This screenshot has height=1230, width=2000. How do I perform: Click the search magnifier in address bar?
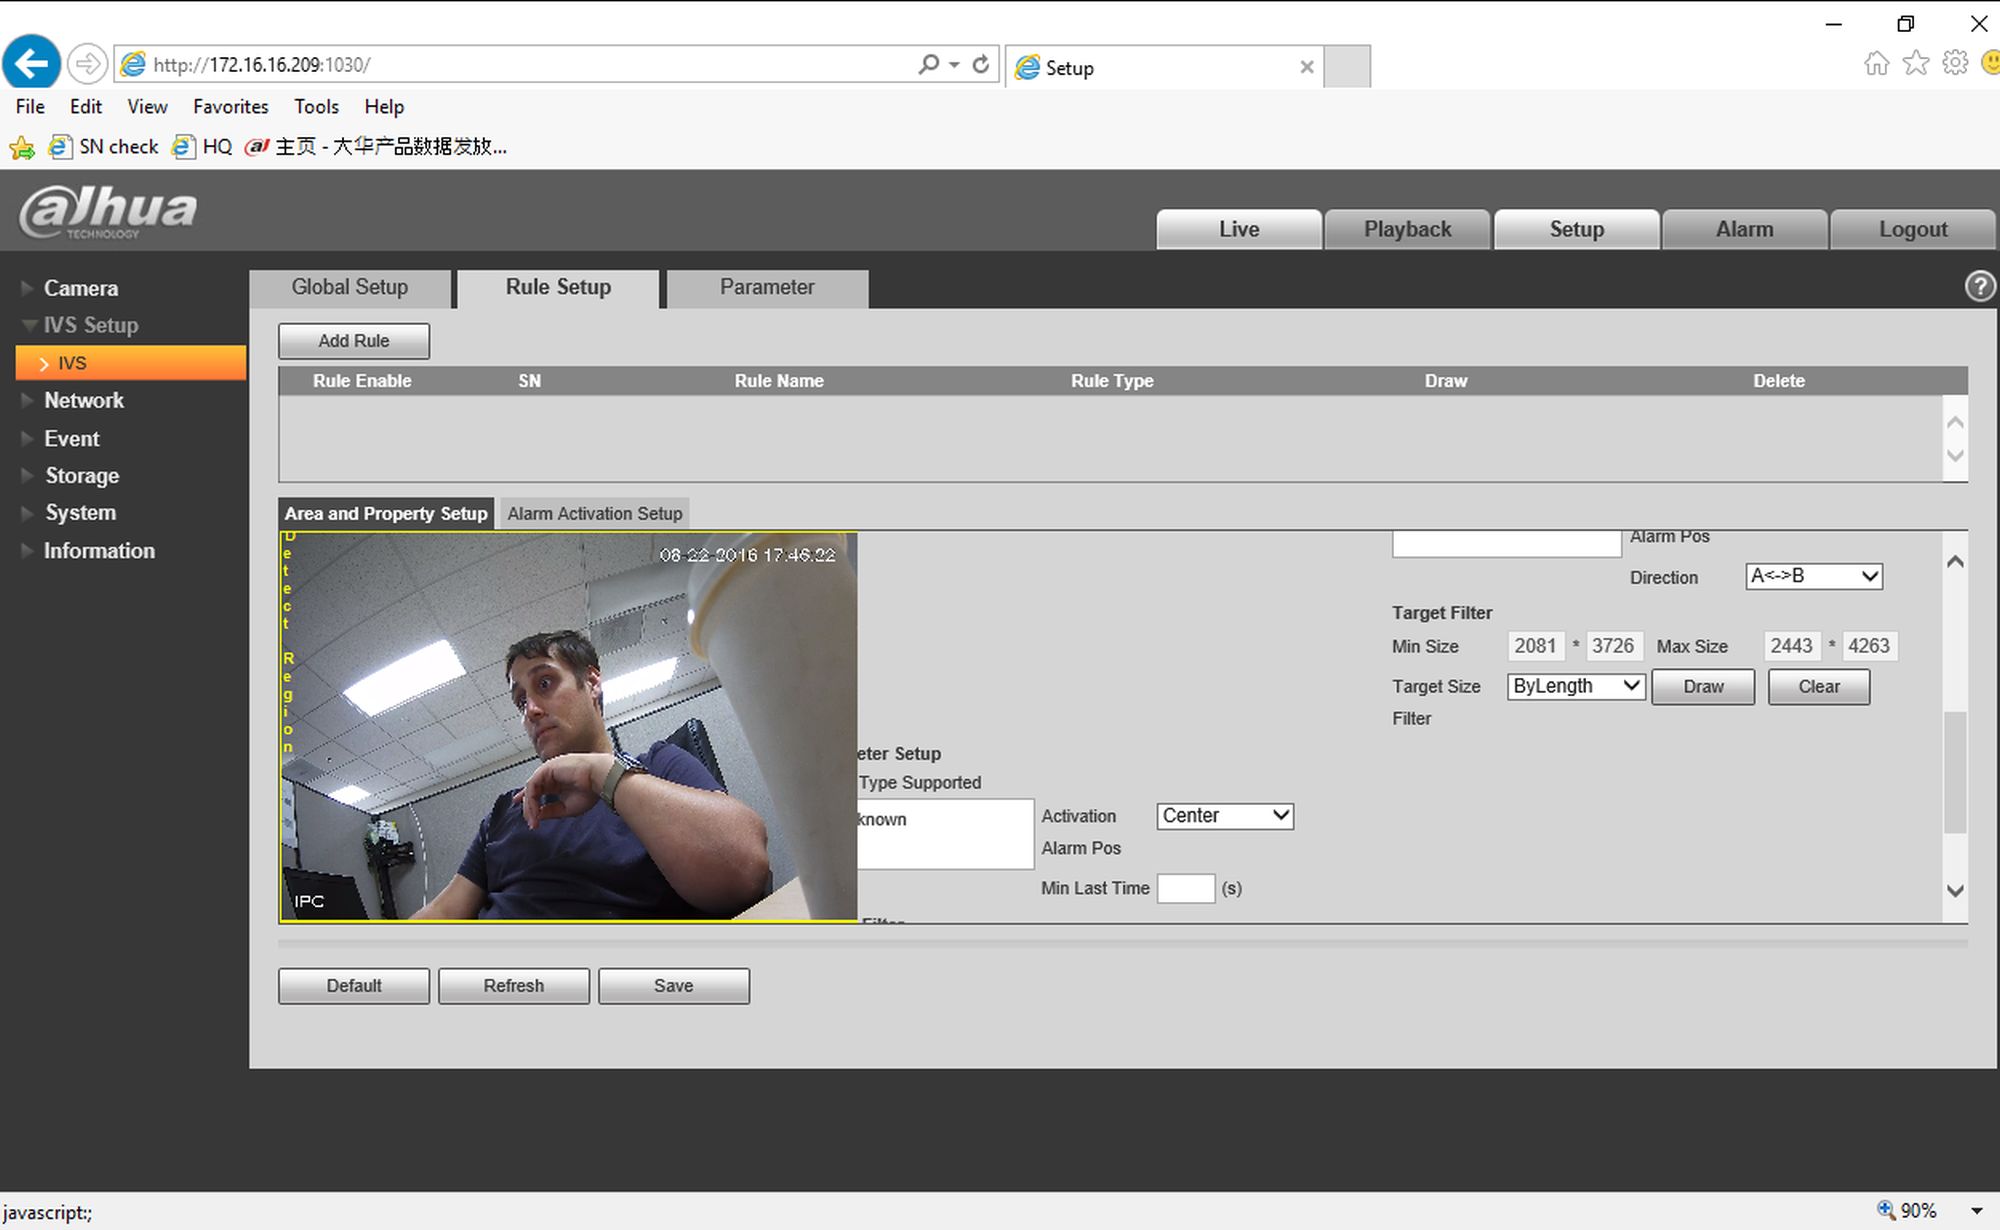pyautogui.click(x=928, y=64)
